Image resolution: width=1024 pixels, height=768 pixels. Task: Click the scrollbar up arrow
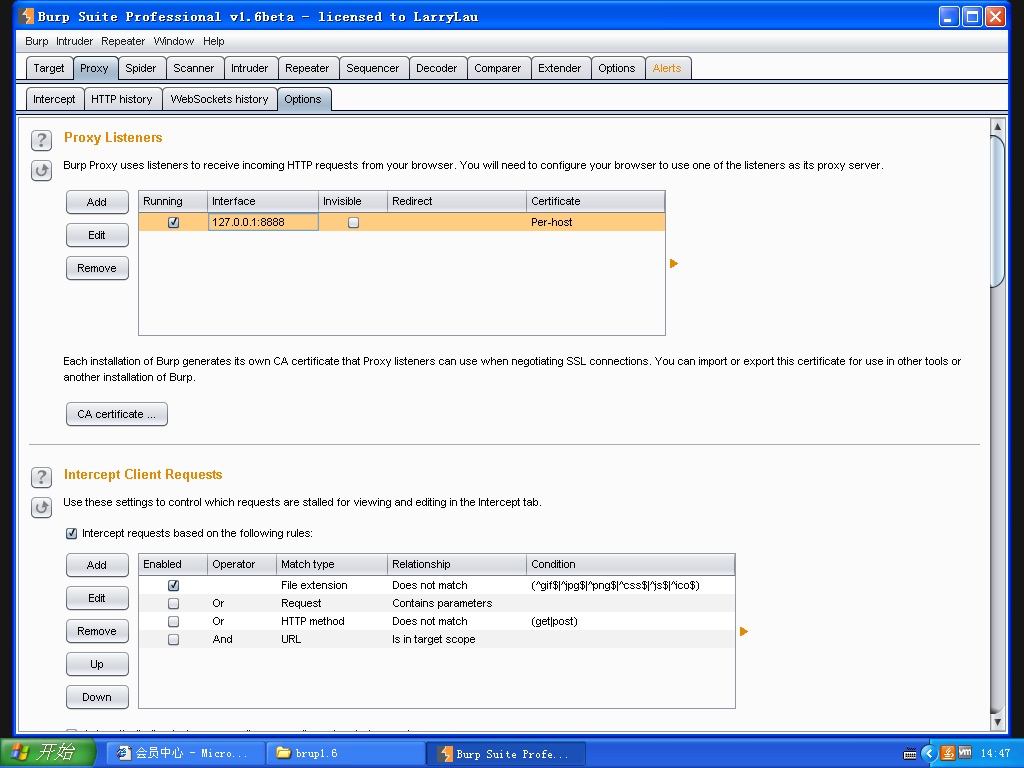[997, 126]
